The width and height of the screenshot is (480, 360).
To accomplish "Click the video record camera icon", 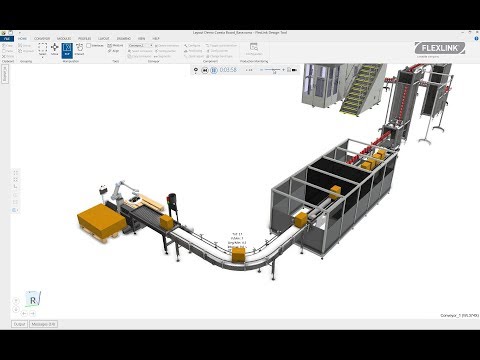I will point(295,70).
